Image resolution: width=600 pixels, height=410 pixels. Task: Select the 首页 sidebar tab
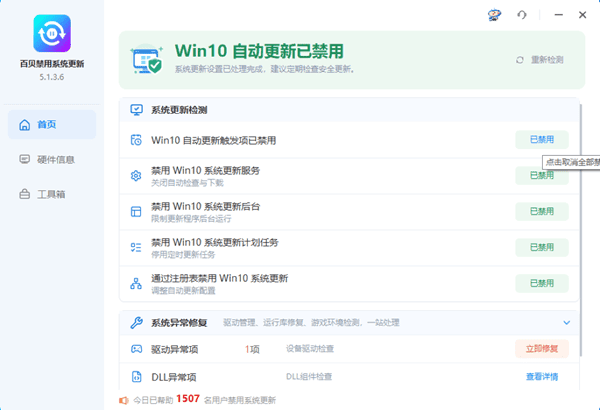point(52,124)
